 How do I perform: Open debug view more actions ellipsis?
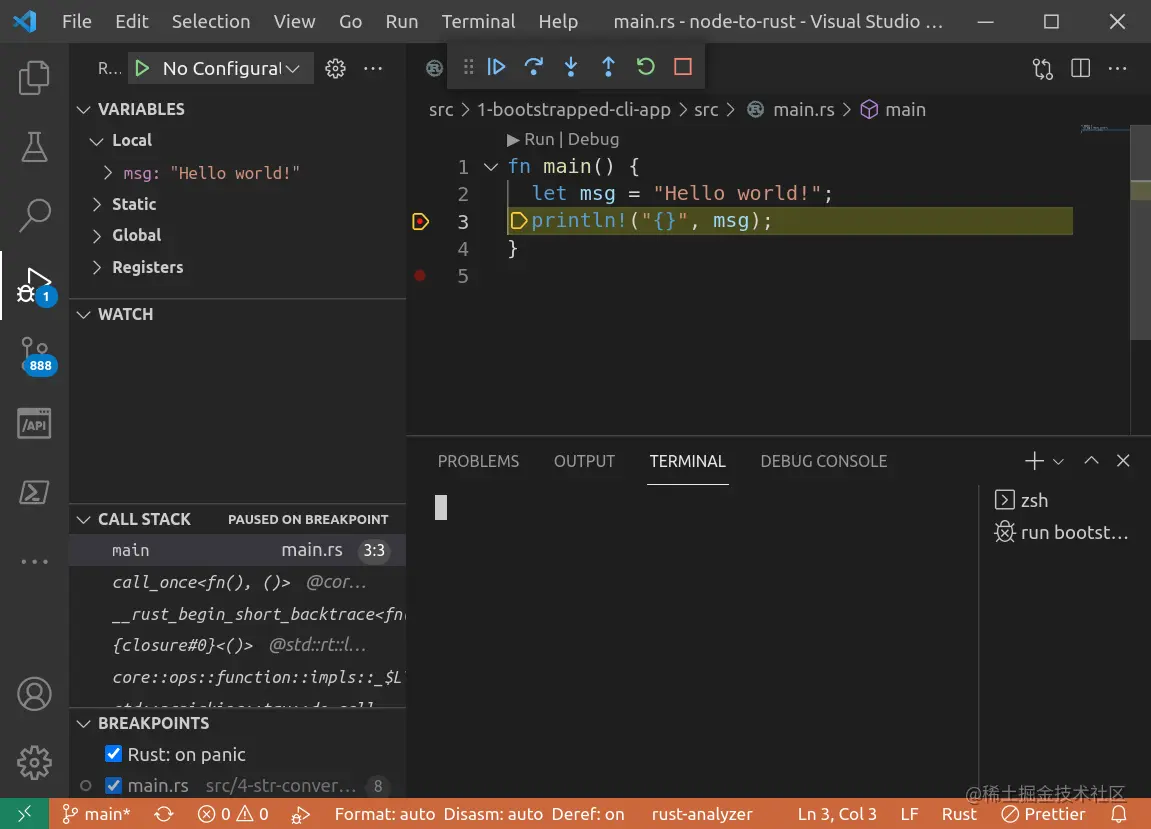pos(373,68)
